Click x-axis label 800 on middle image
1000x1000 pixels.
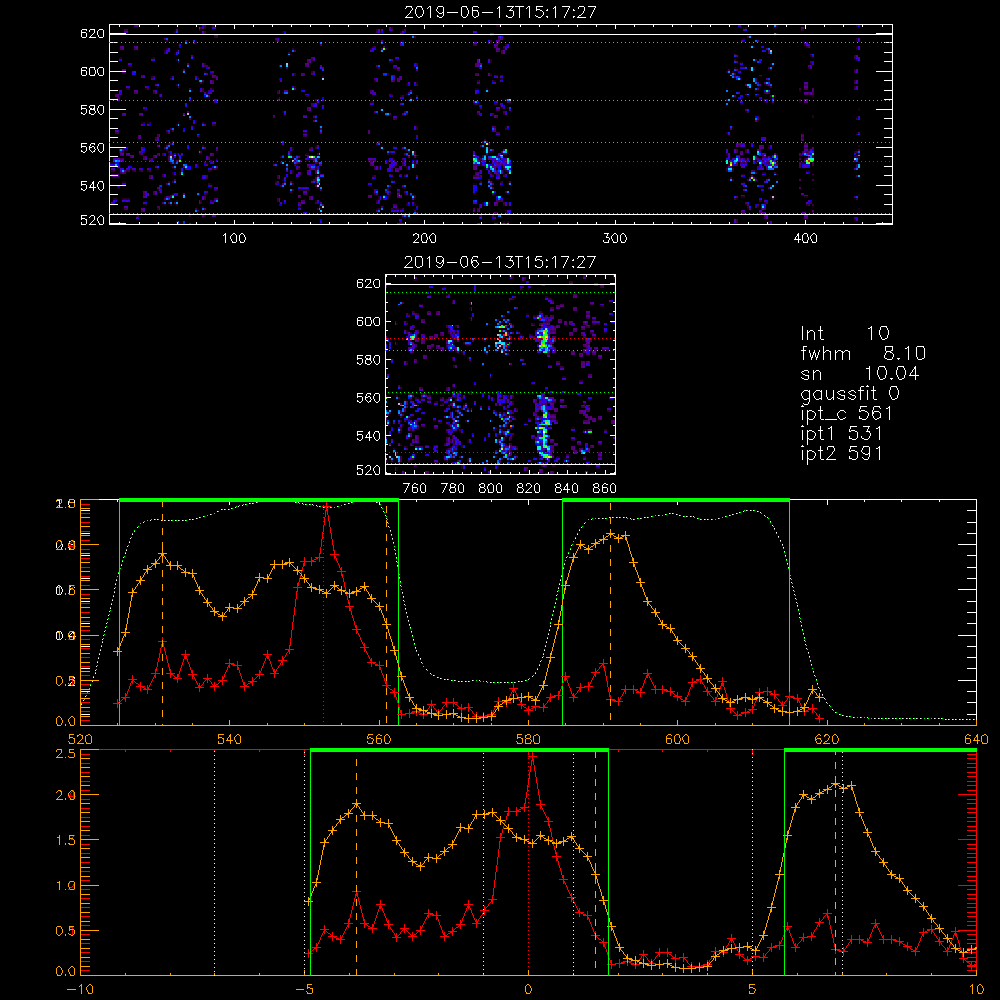(490, 489)
